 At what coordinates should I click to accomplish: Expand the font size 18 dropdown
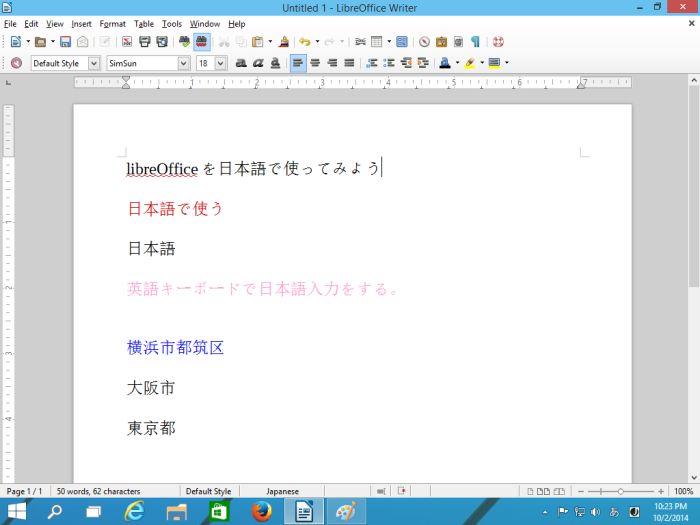[221, 63]
